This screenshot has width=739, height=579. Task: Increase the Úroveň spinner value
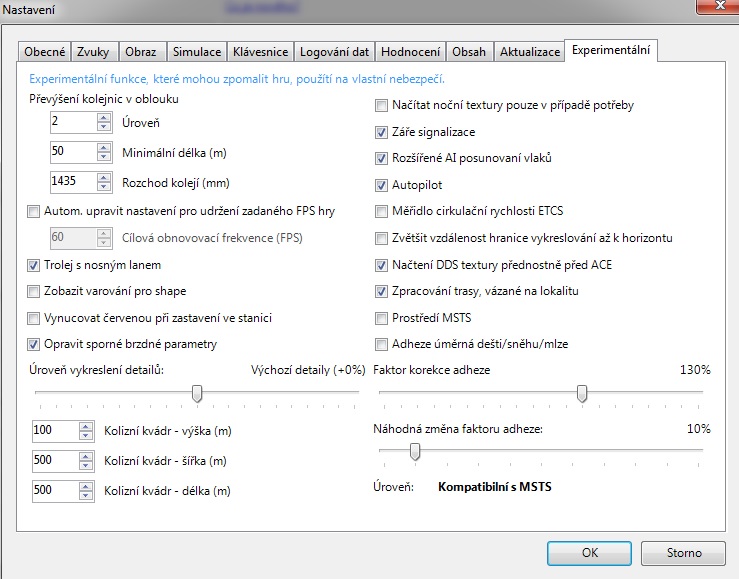pos(103,117)
